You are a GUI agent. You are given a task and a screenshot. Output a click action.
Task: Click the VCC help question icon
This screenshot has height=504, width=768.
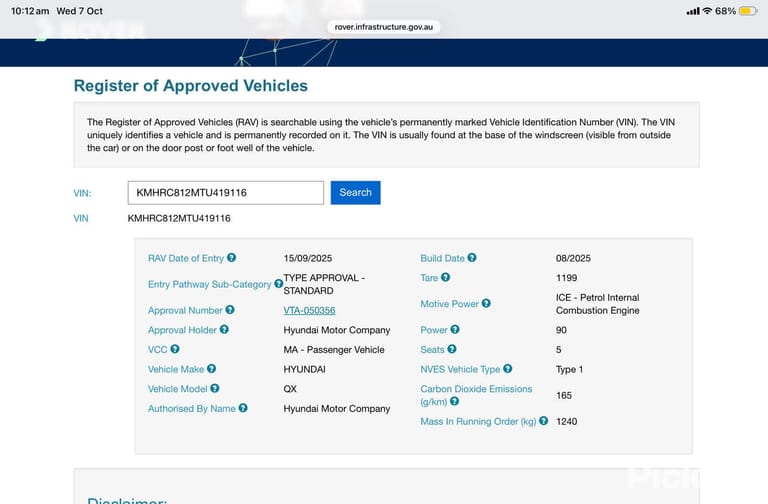(175, 349)
